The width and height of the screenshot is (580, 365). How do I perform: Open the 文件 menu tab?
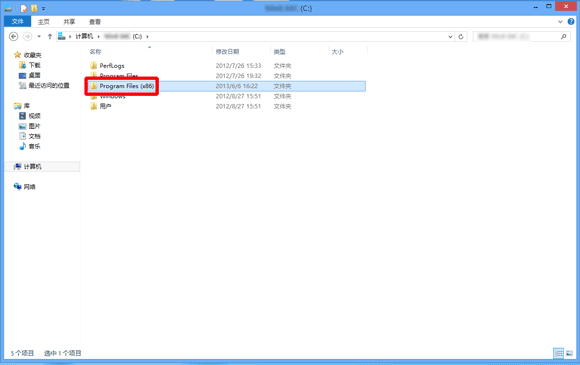click(17, 21)
